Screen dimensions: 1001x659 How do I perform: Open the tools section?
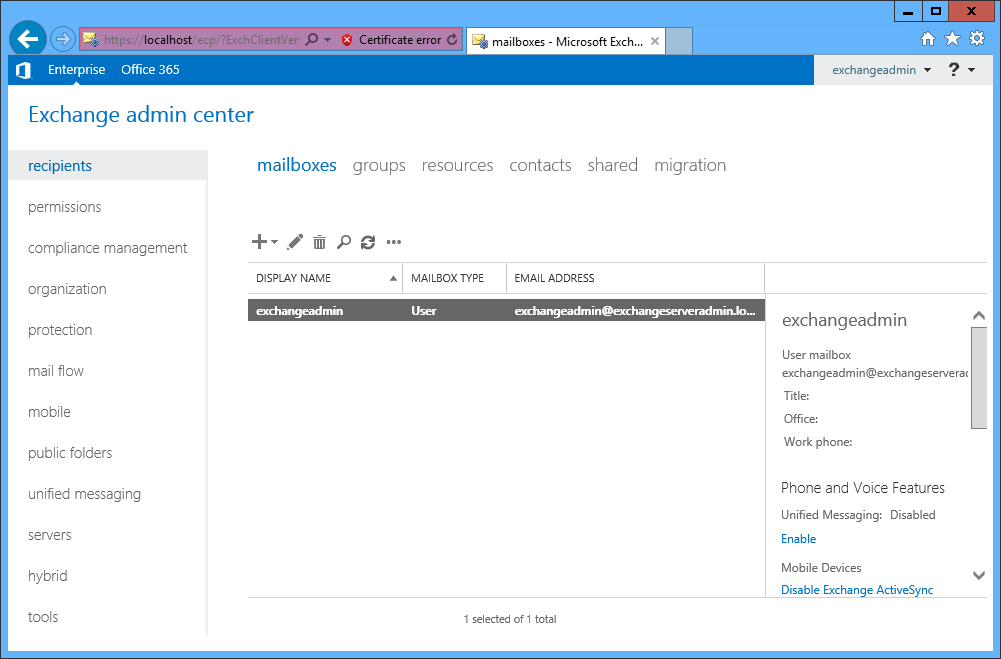click(43, 617)
